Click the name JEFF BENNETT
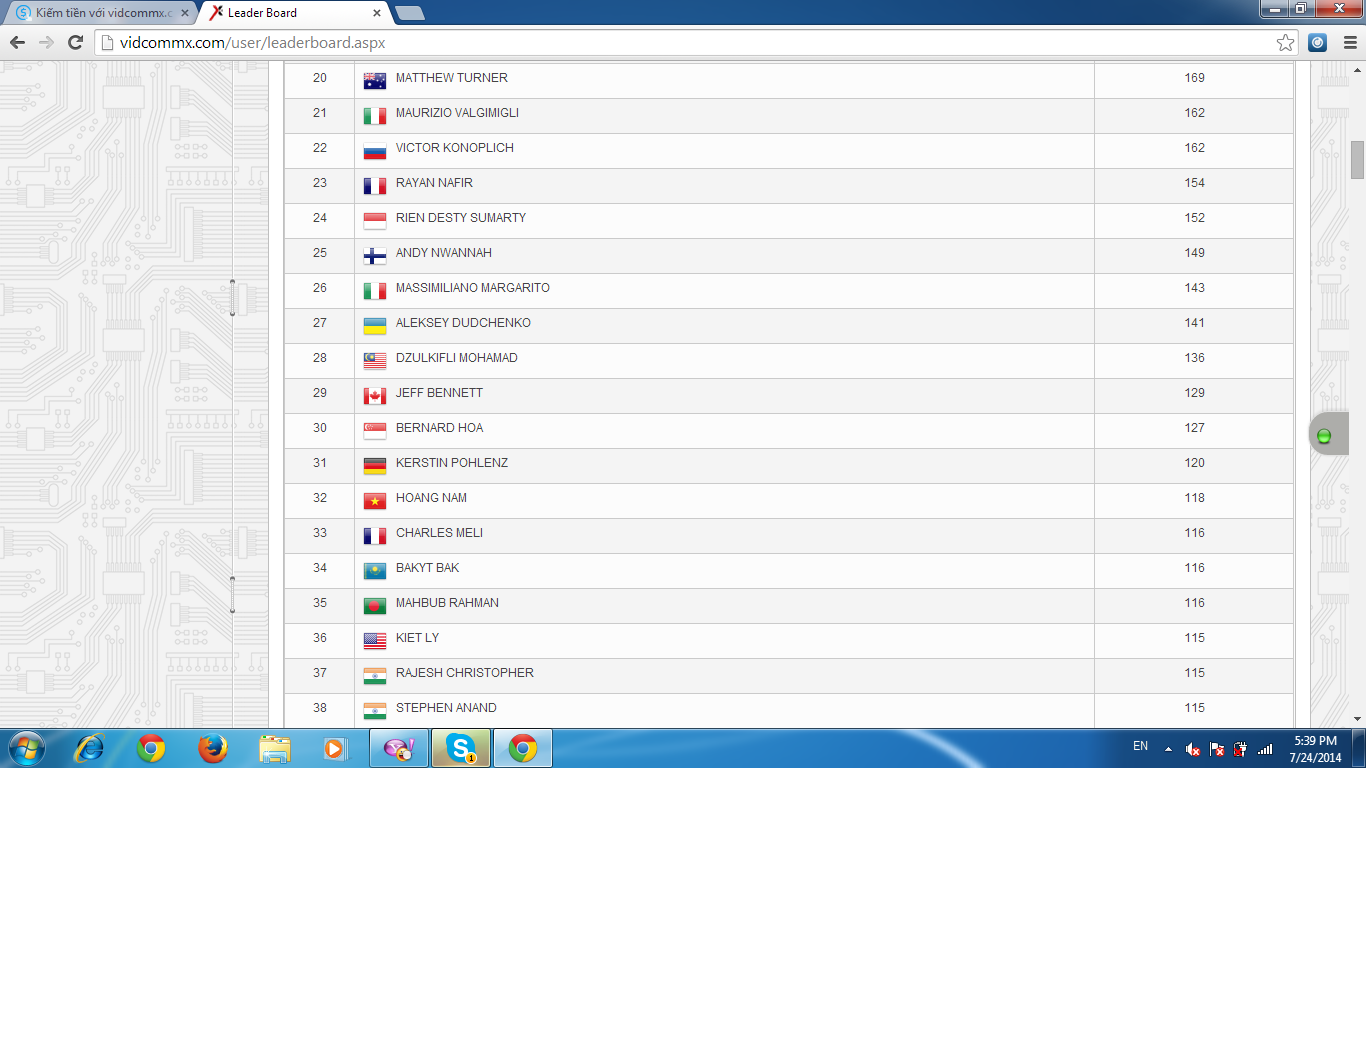 [439, 393]
